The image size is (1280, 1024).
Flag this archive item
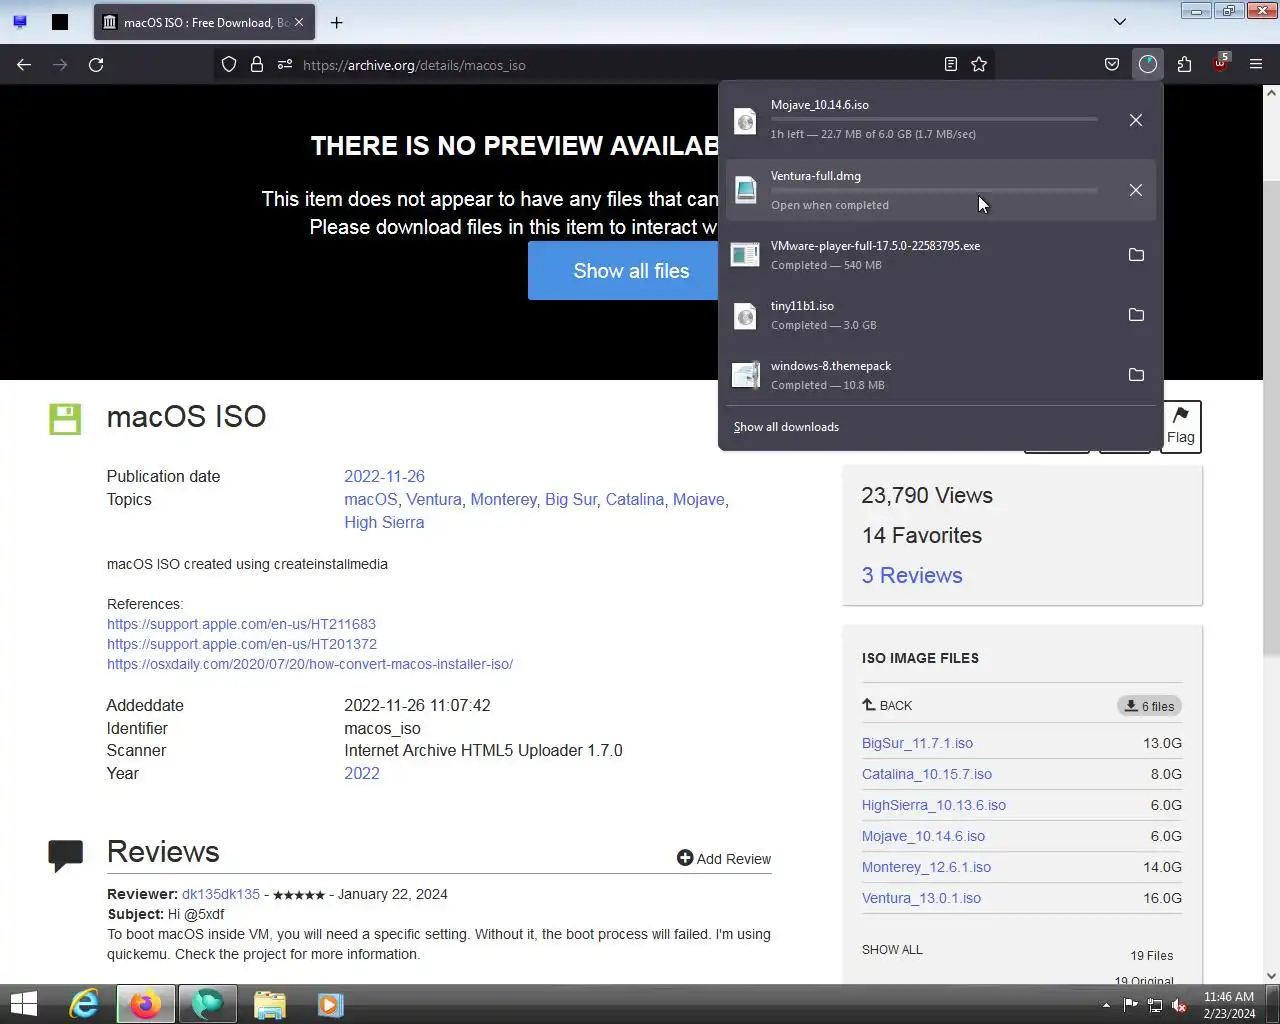tap(1181, 427)
